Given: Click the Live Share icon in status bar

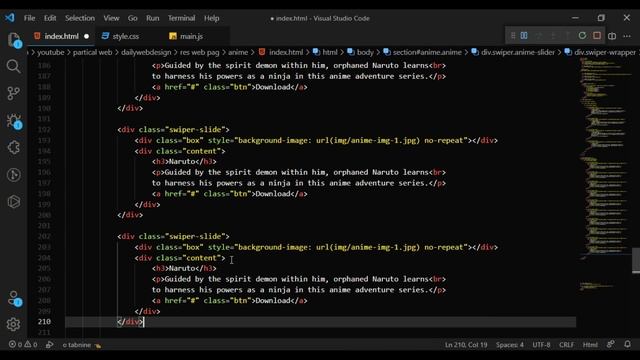Looking at the screenshot, I should coord(49,344).
